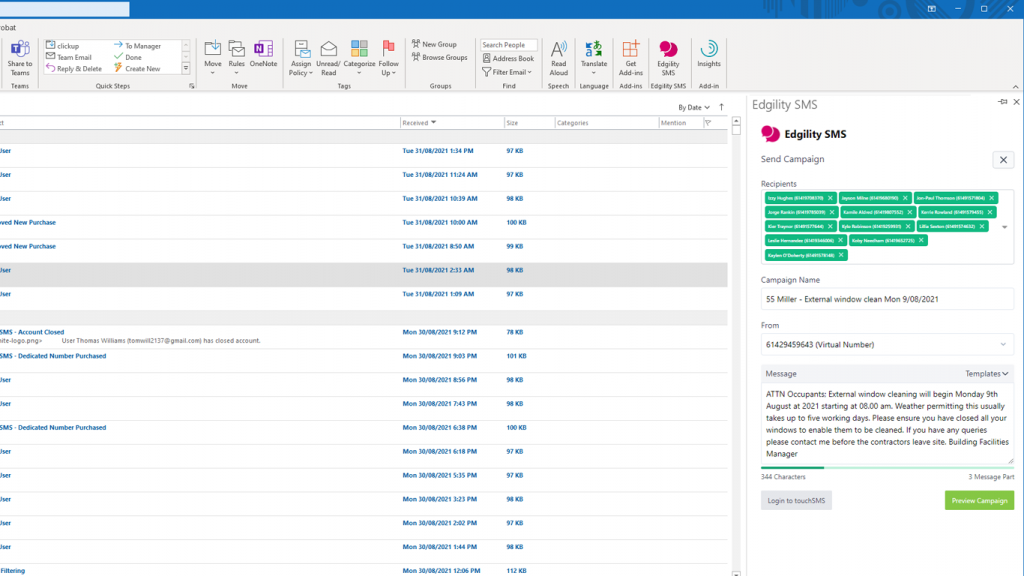Open the Translate language tool
The height and width of the screenshot is (576, 1024).
click(x=594, y=58)
